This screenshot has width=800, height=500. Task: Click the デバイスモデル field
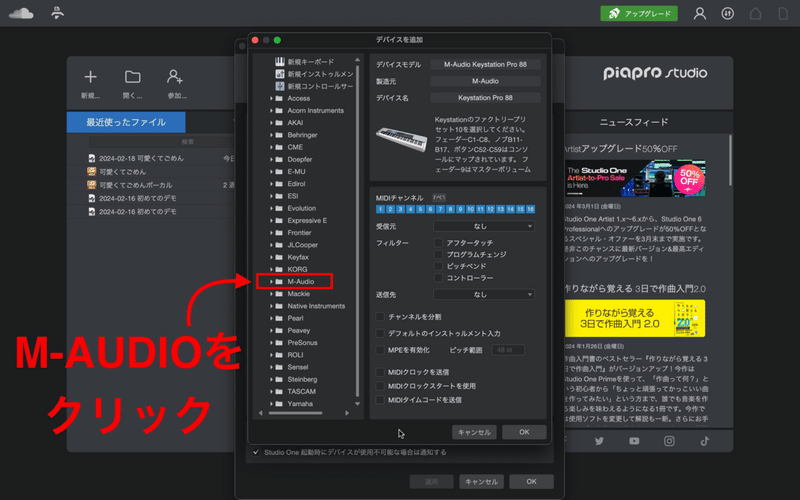click(485, 64)
